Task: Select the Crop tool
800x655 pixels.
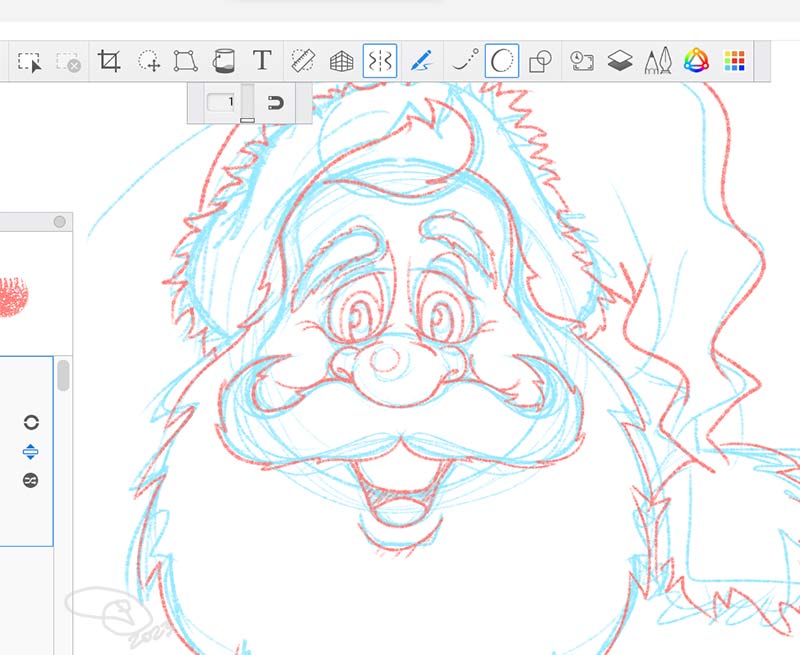Action: [x=109, y=61]
